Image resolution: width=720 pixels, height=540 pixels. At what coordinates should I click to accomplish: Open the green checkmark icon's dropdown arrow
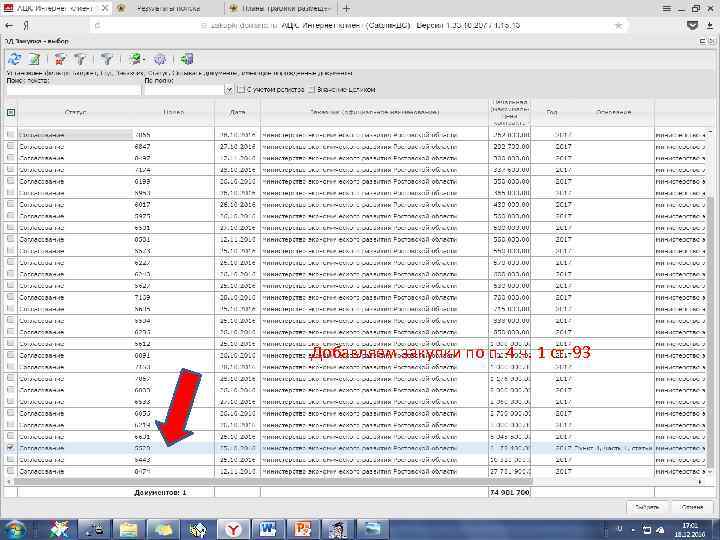click(x=144, y=59)
